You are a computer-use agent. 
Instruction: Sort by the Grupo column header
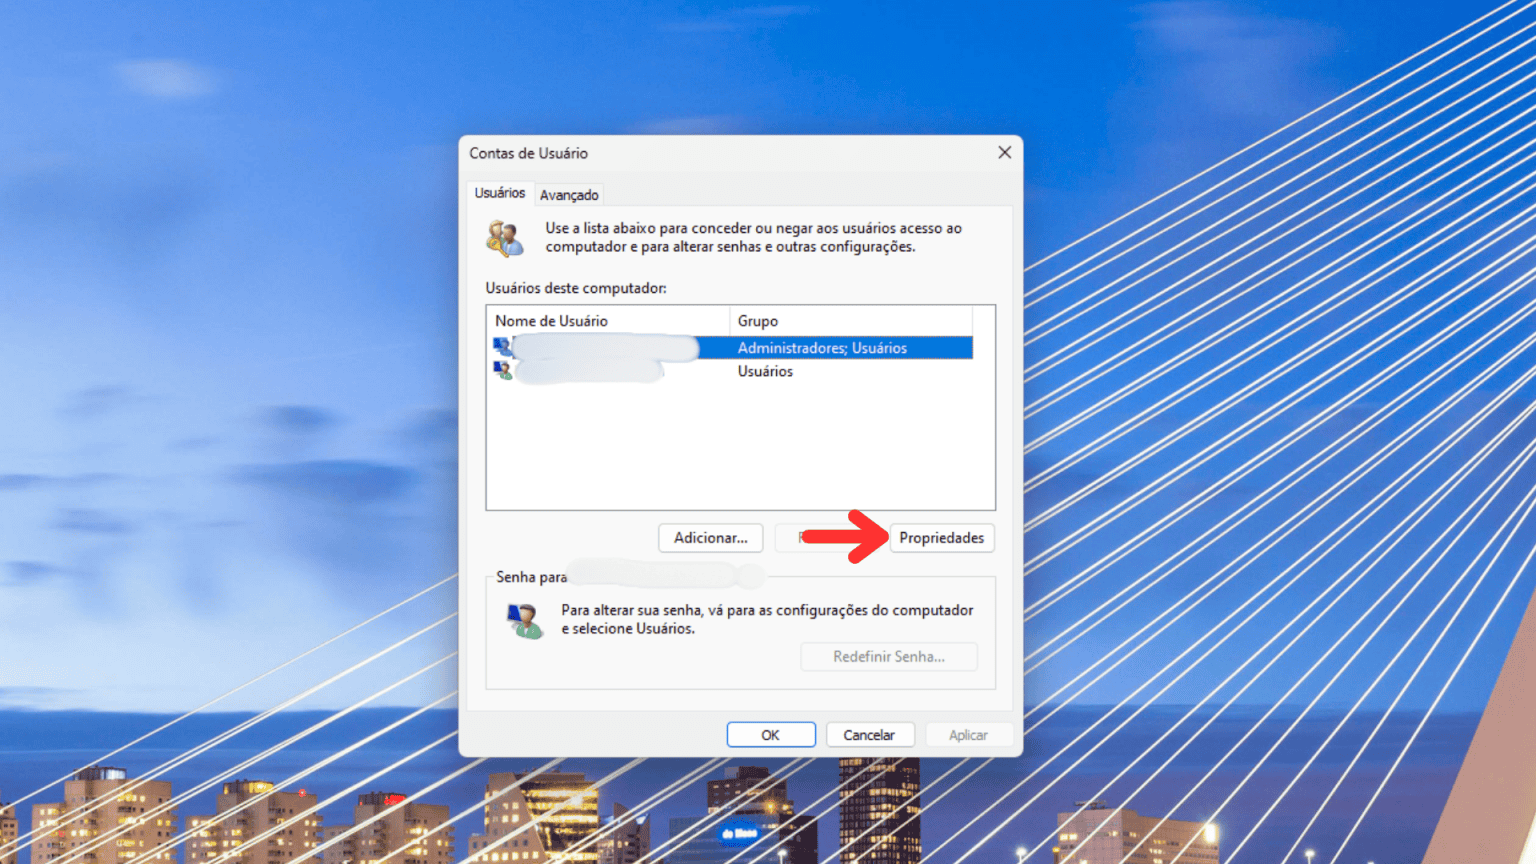[758, 320]
